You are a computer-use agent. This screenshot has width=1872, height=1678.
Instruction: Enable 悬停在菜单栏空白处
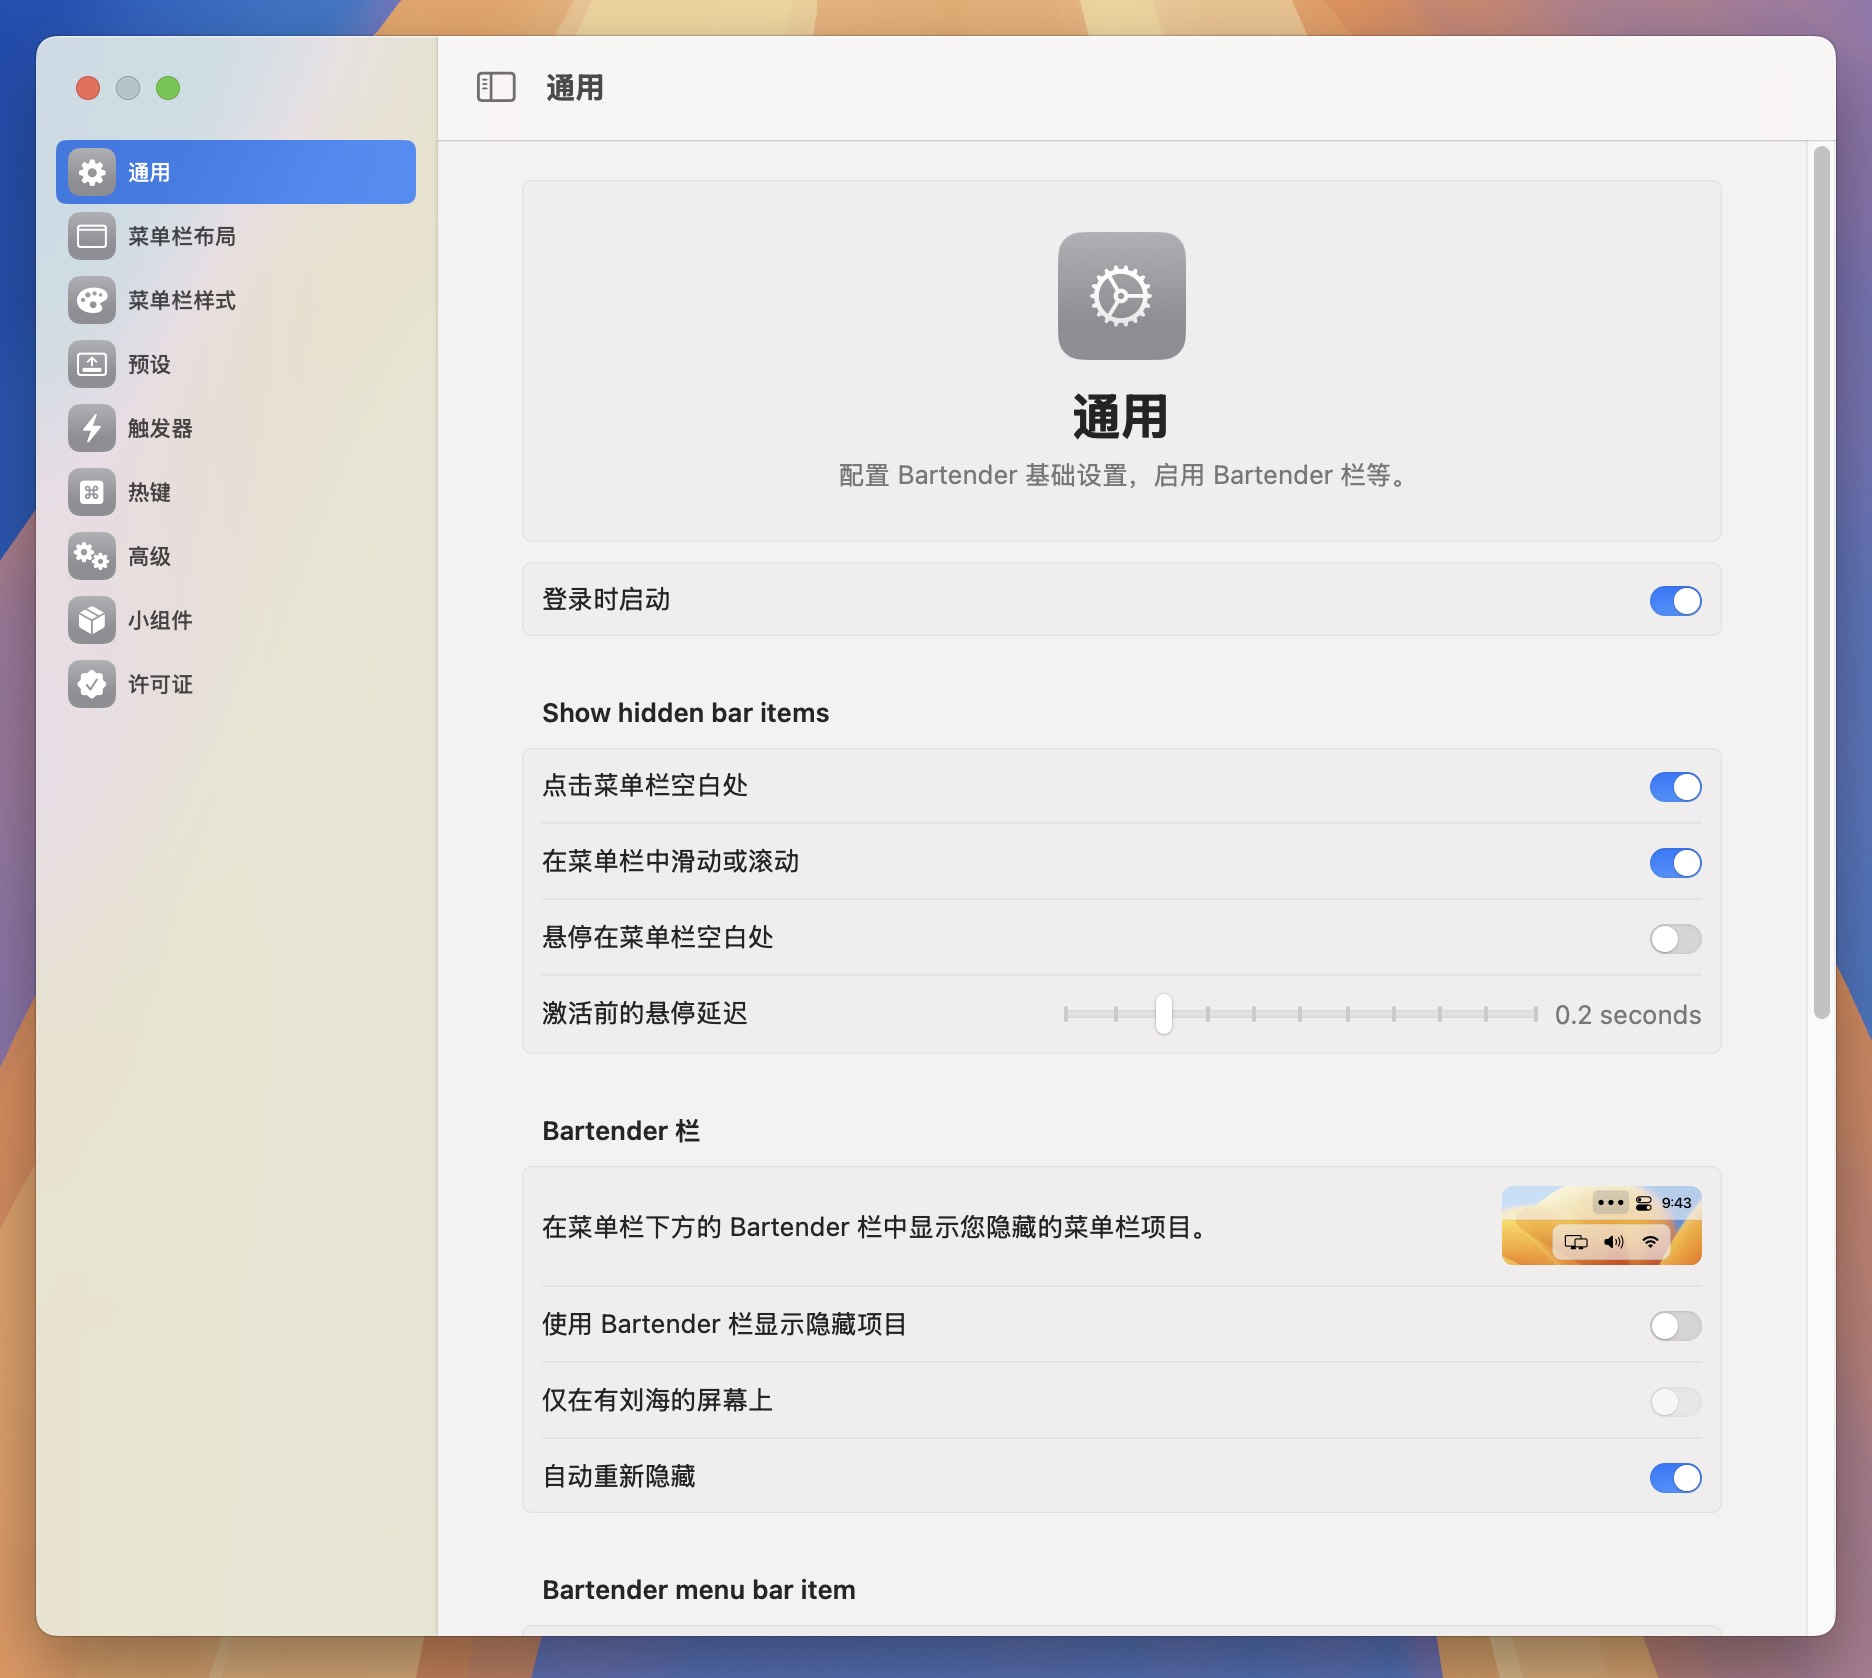point(1675,939)
